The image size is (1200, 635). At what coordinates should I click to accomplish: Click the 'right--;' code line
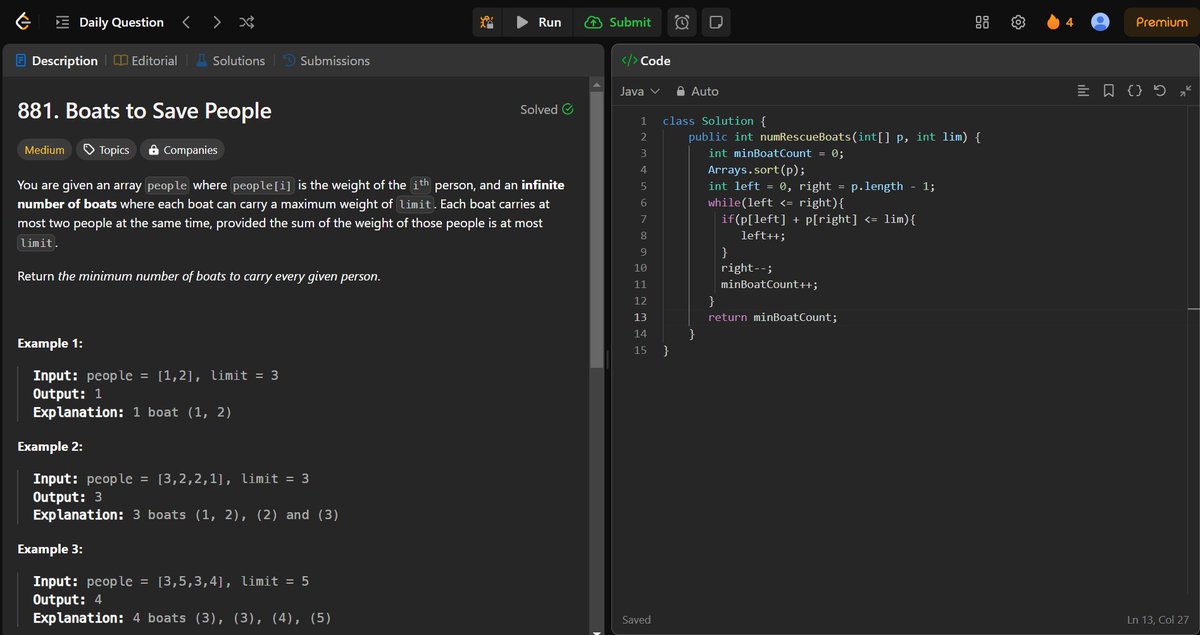(747, 268)
